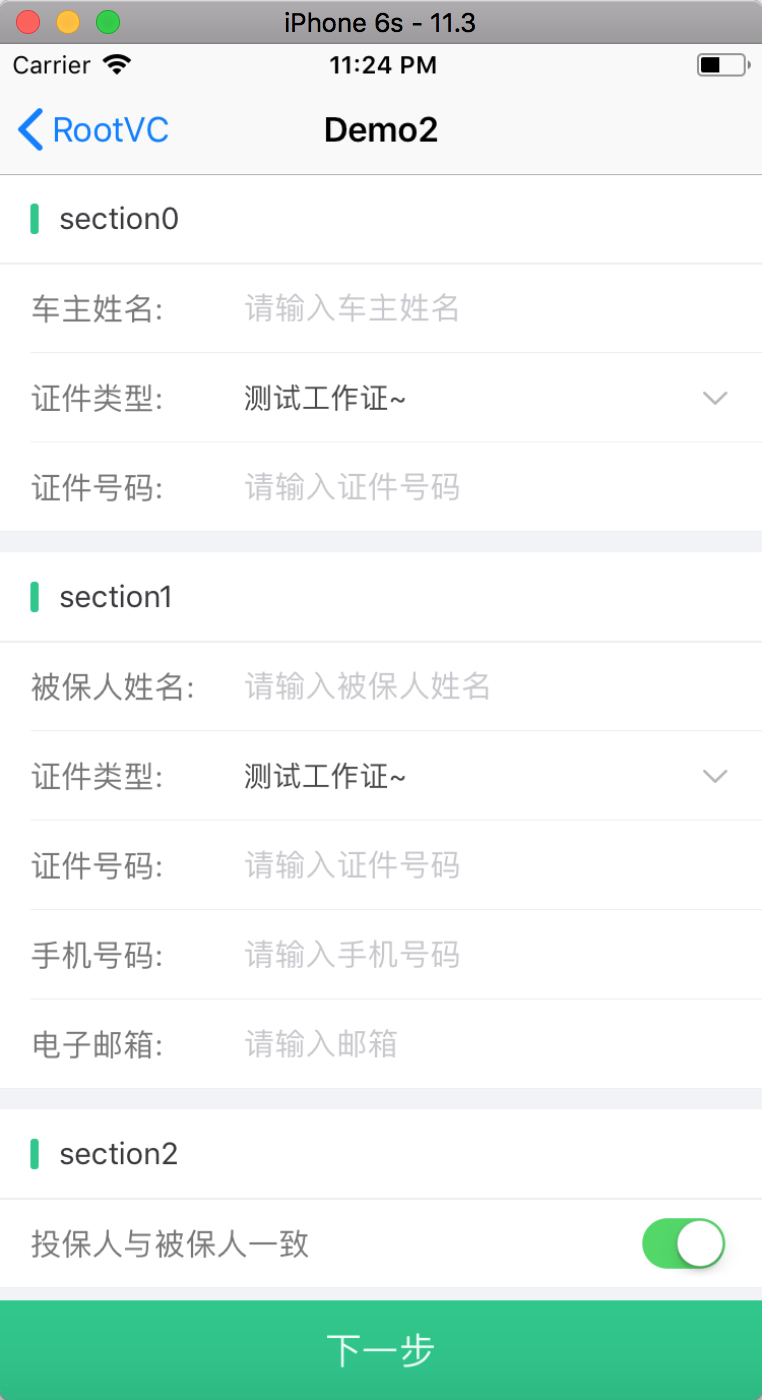Click the battery icon in status bar
The image size is (762, 1400).
tap(722, 66)
